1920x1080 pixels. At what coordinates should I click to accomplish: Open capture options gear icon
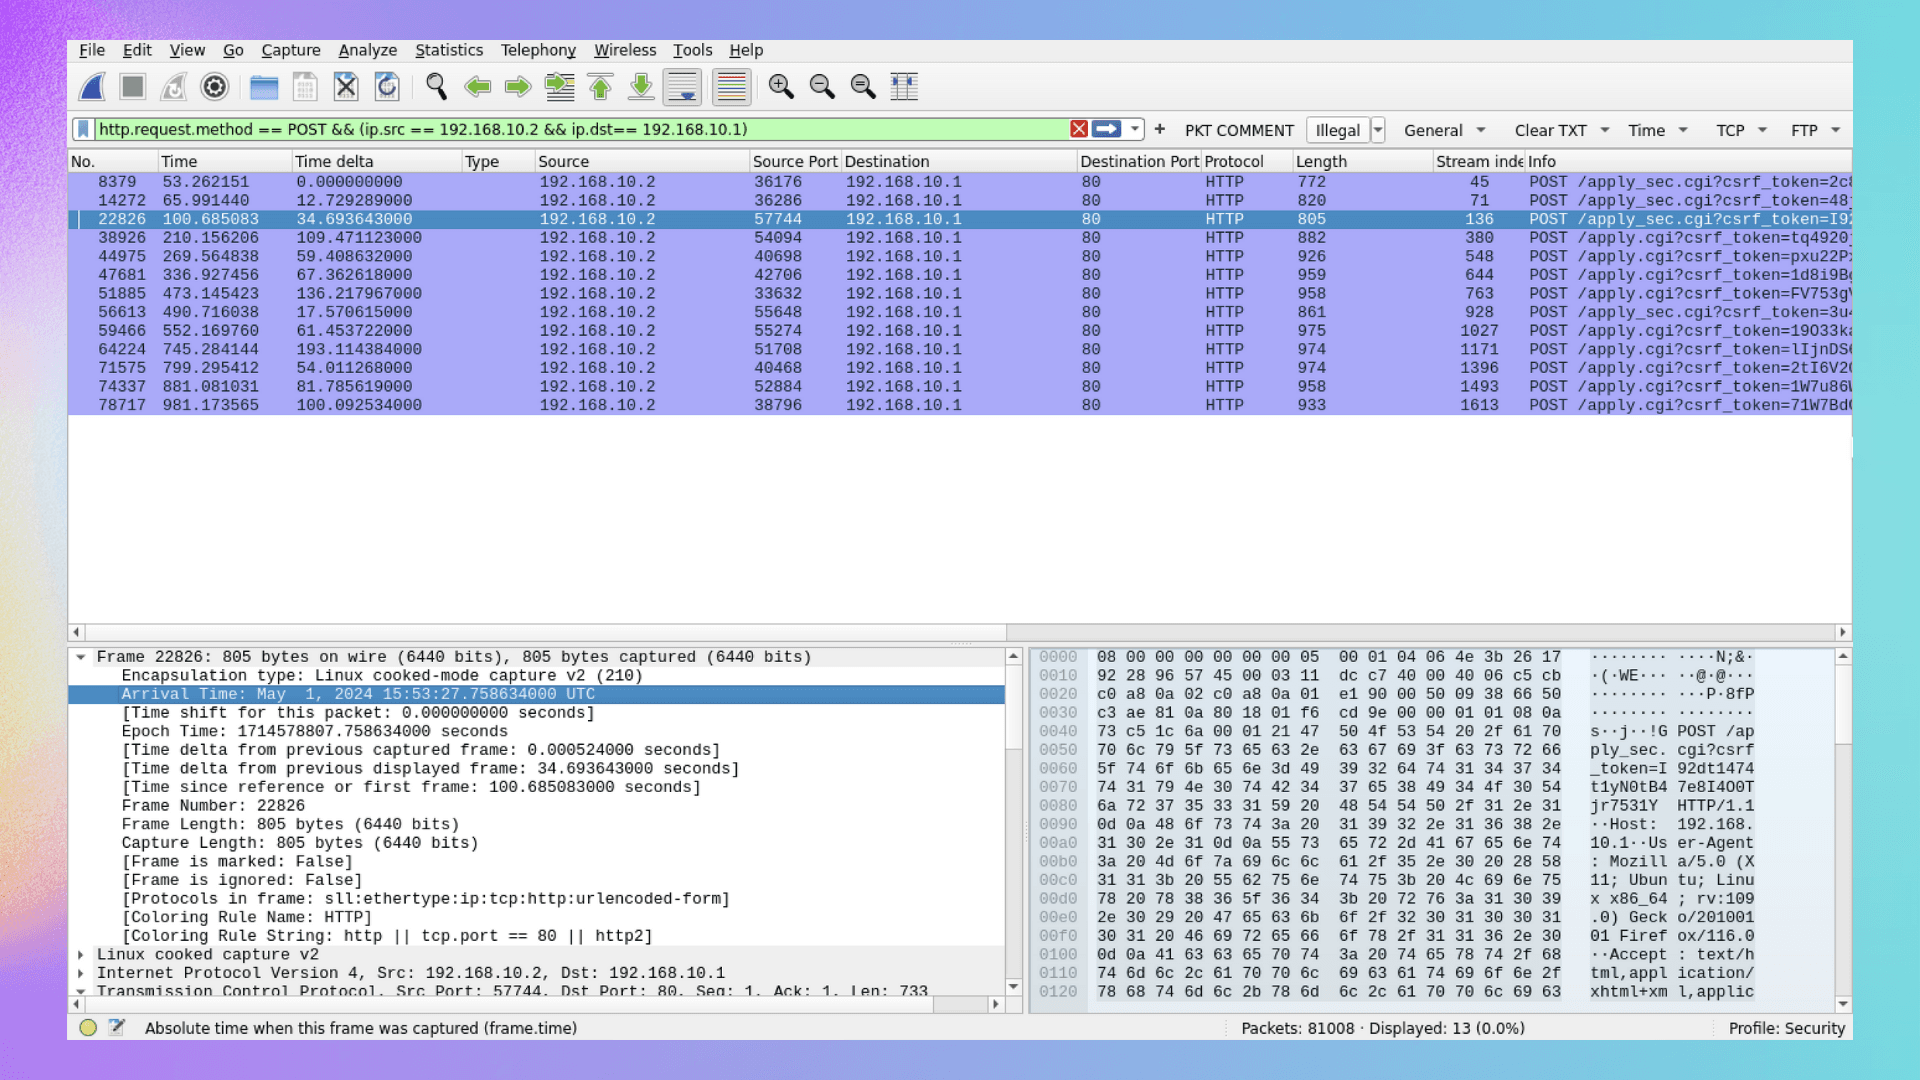[x=215, y=87]
